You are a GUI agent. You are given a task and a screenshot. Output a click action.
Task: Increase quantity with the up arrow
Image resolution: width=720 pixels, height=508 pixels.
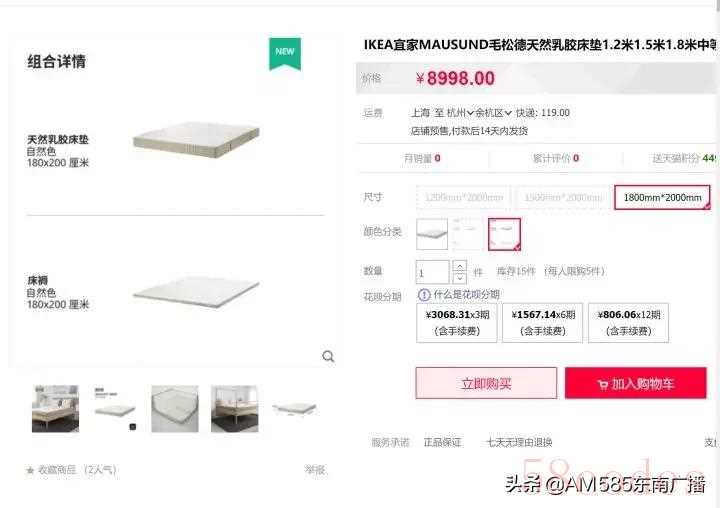(x=460, y=266)
